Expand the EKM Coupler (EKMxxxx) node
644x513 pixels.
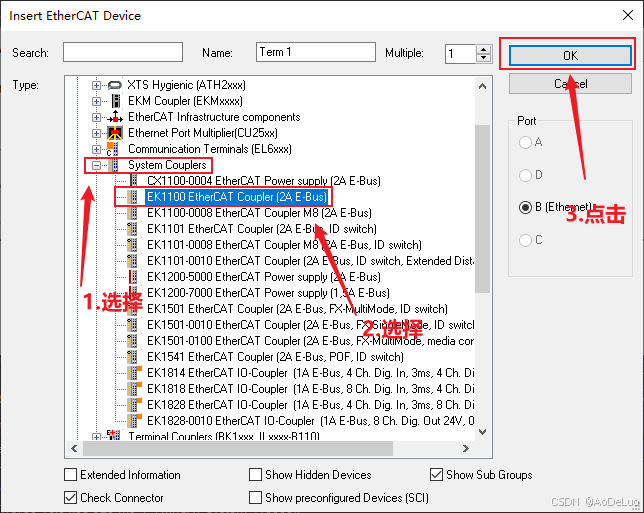pyautogui.click(x=96, y=101)
